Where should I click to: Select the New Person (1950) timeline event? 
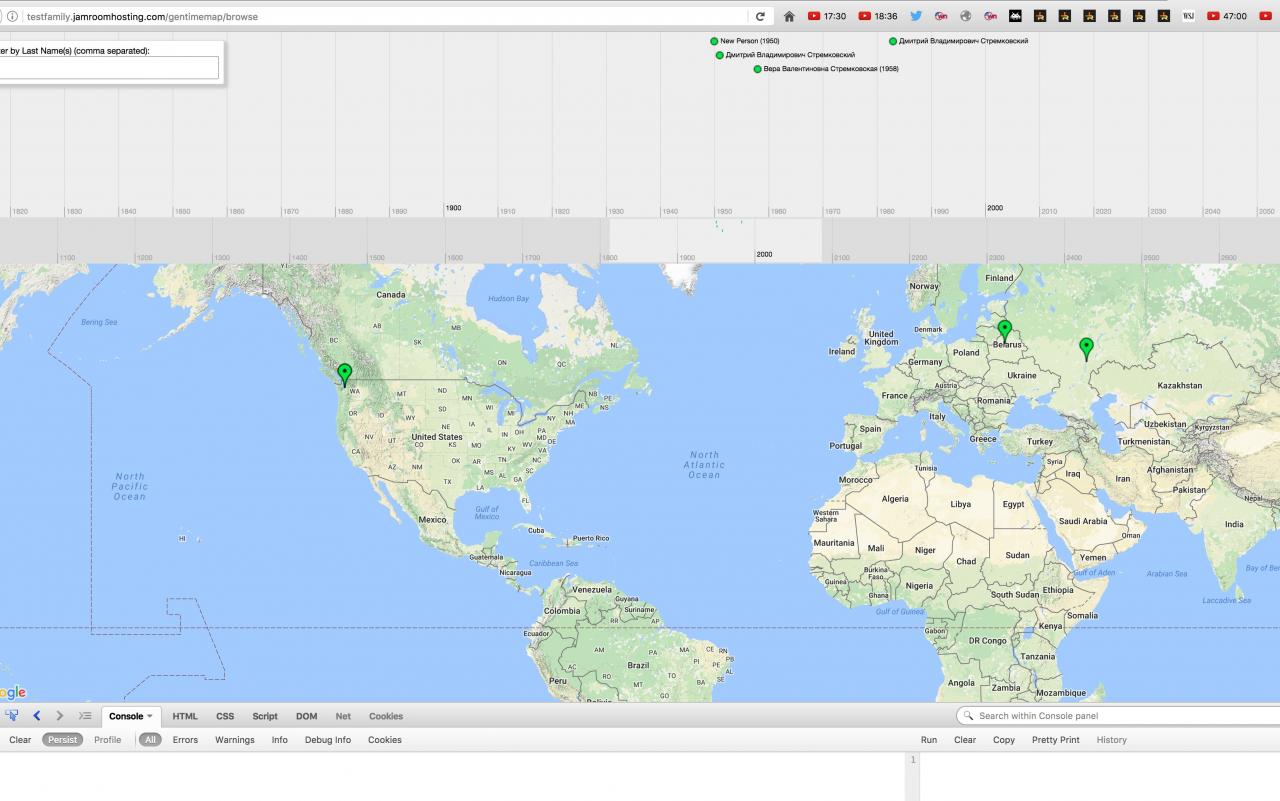[x=748, y=41]
